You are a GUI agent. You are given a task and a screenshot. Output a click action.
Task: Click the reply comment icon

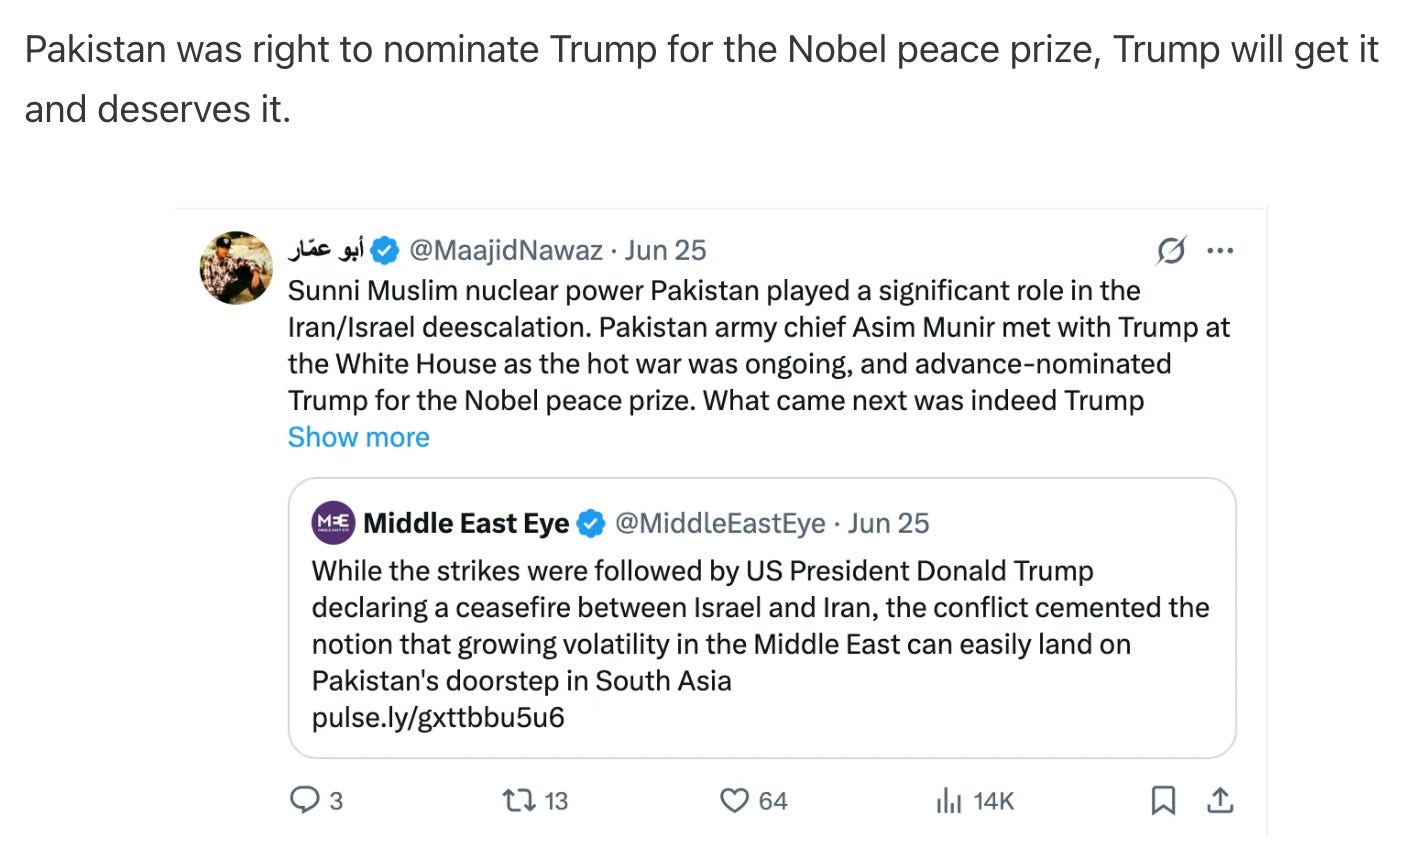[x=303, y=800]
